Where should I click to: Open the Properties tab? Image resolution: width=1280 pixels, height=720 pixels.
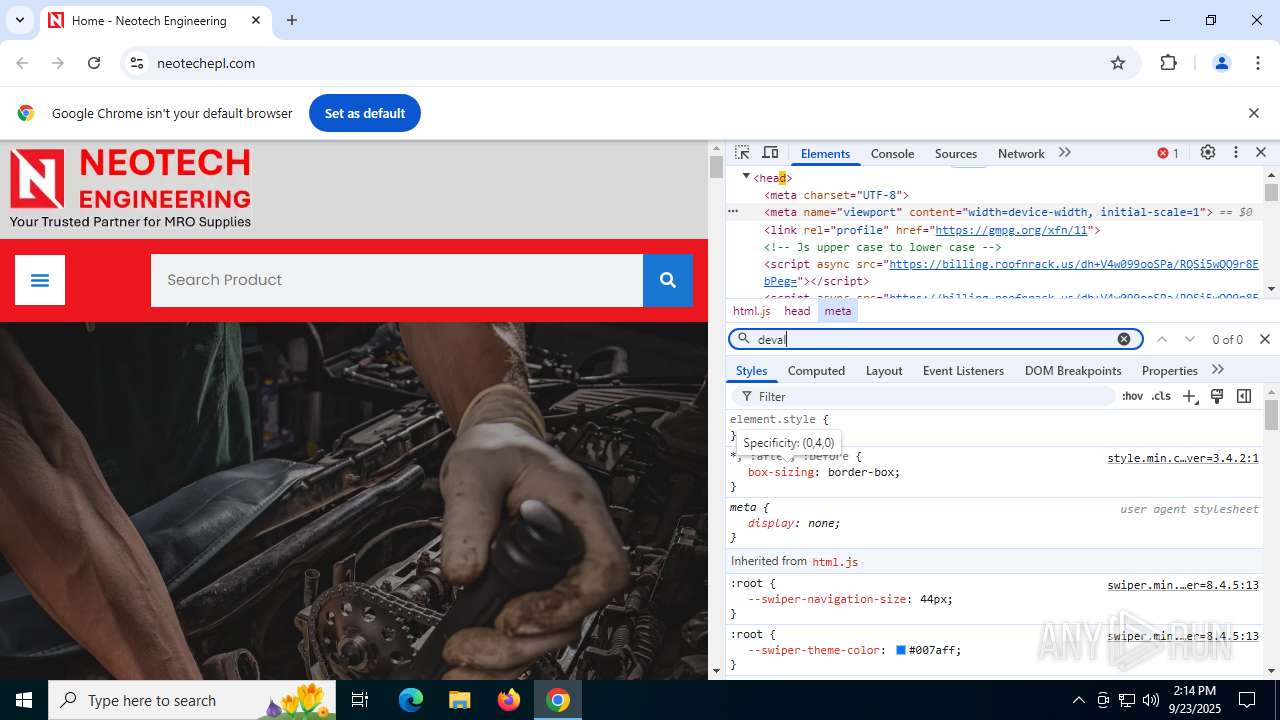click(x=1169, y=370)
